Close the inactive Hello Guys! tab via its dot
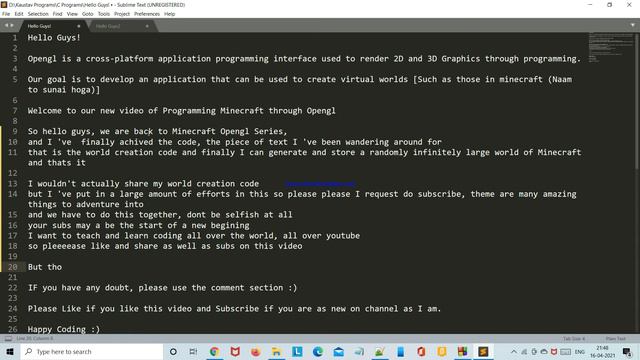 [147, 26]
